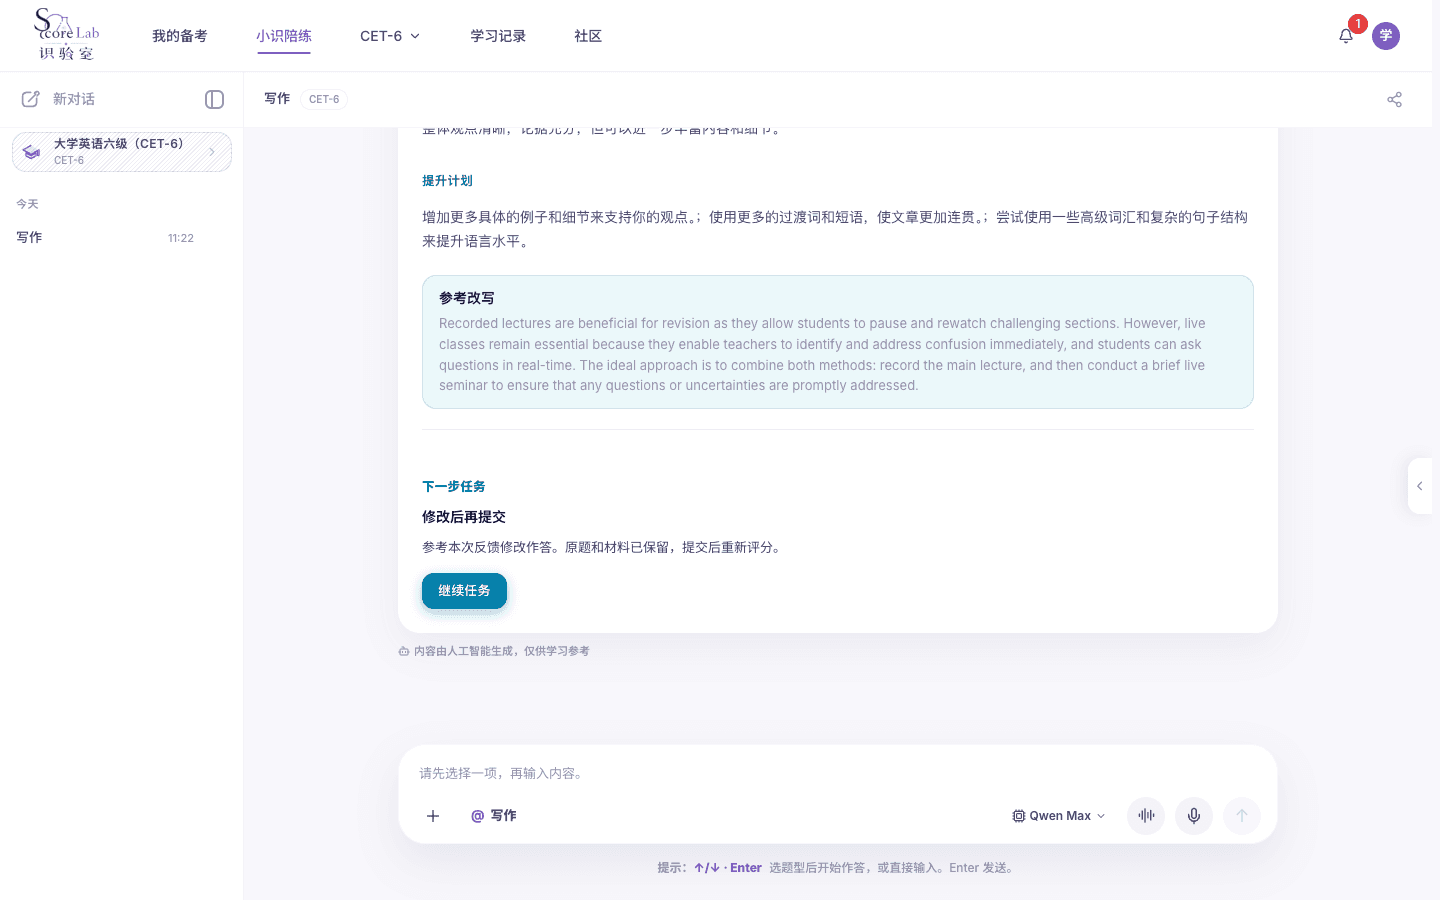The height and width of the screenshot is (900, 1440).
Task: Focus the message input field
Action: pos(838,773)
